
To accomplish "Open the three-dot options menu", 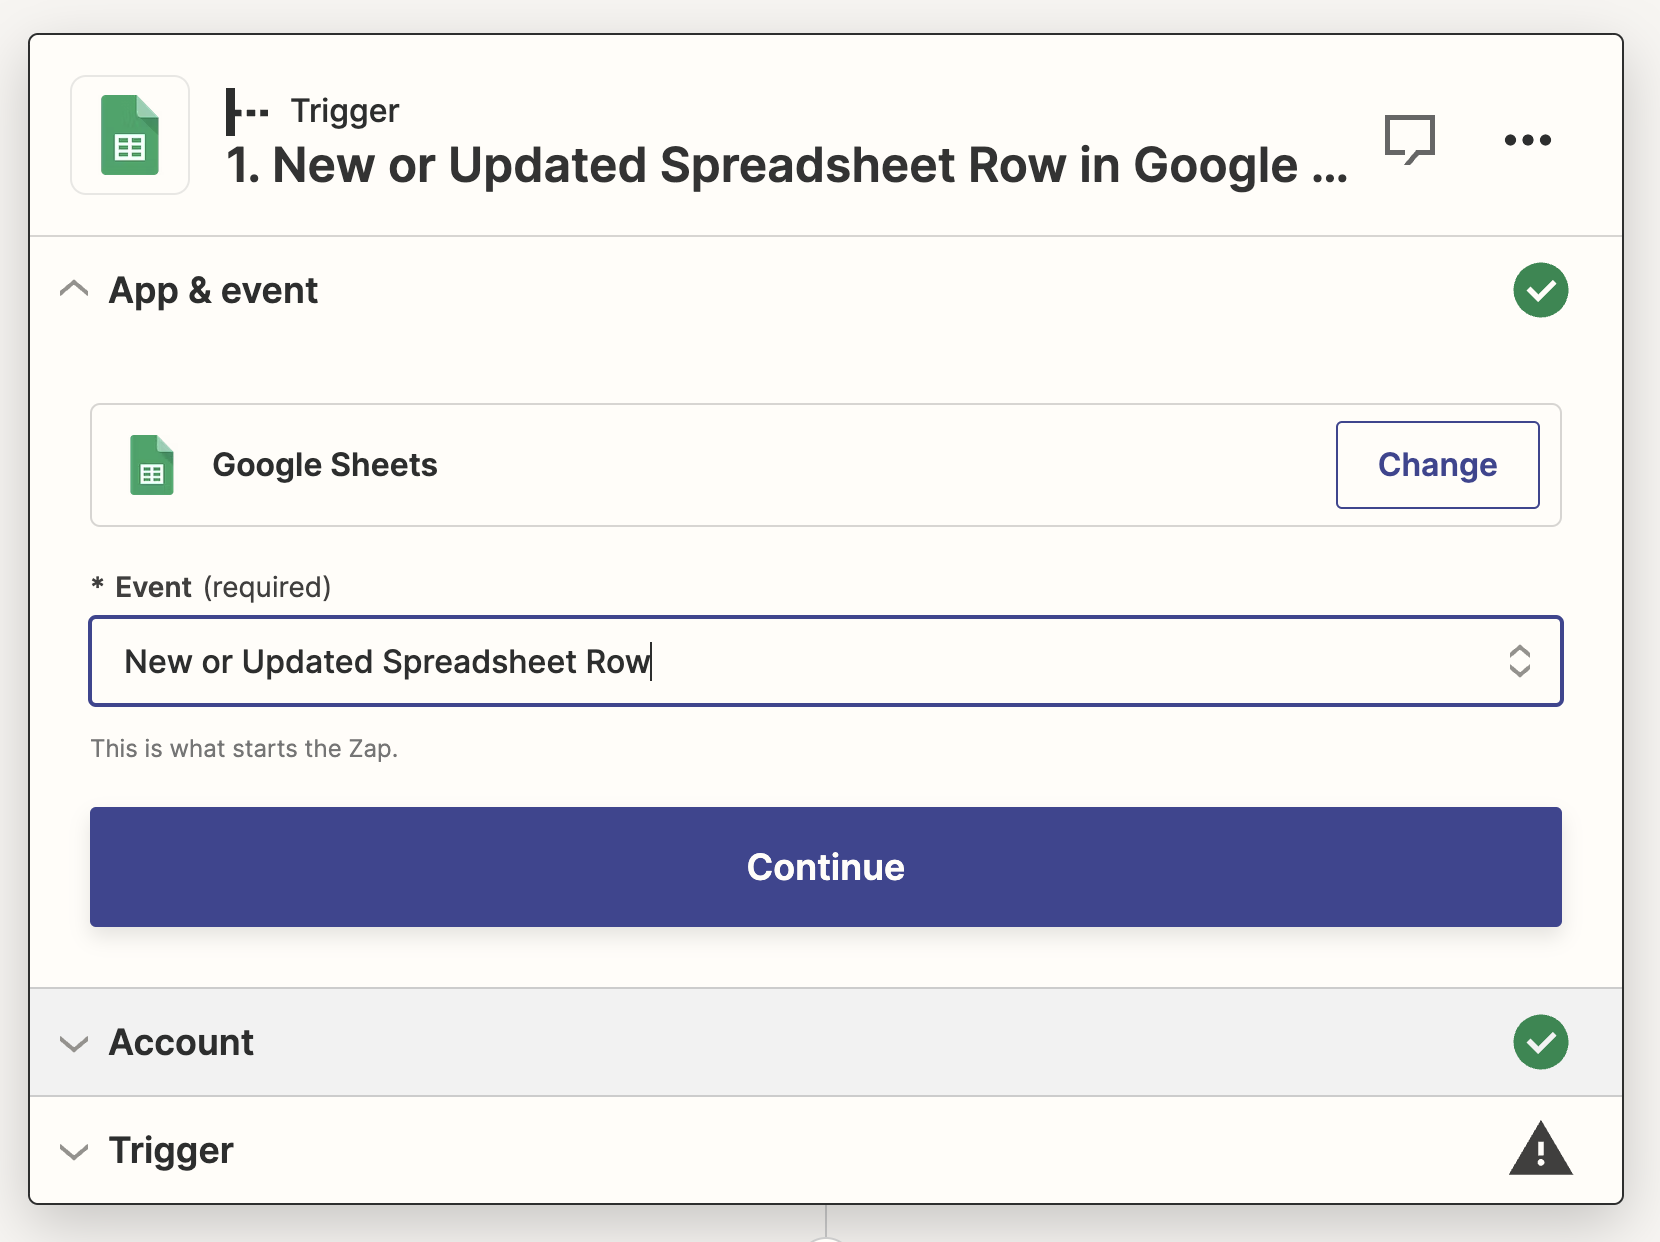I will coord(1528,140).
